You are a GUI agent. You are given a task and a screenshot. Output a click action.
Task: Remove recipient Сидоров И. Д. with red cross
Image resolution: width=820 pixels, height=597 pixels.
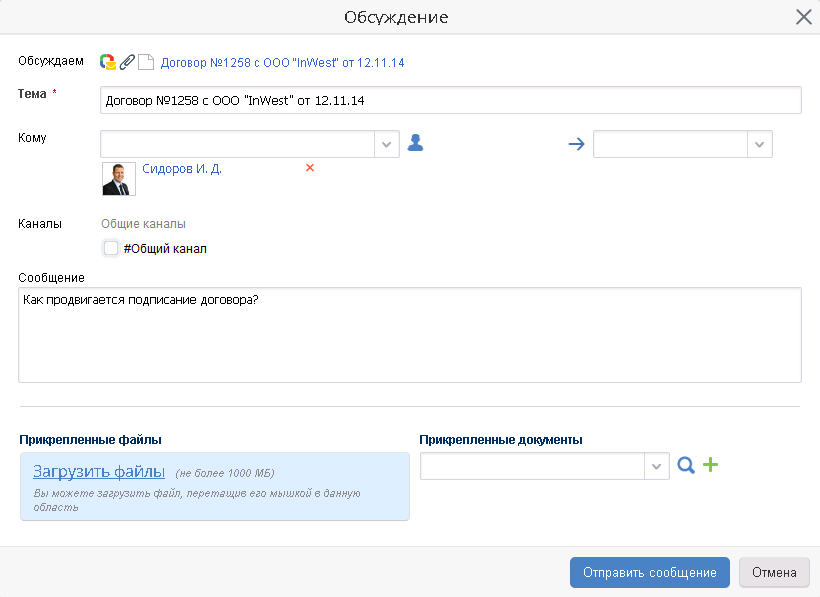[x=310, y=168]
